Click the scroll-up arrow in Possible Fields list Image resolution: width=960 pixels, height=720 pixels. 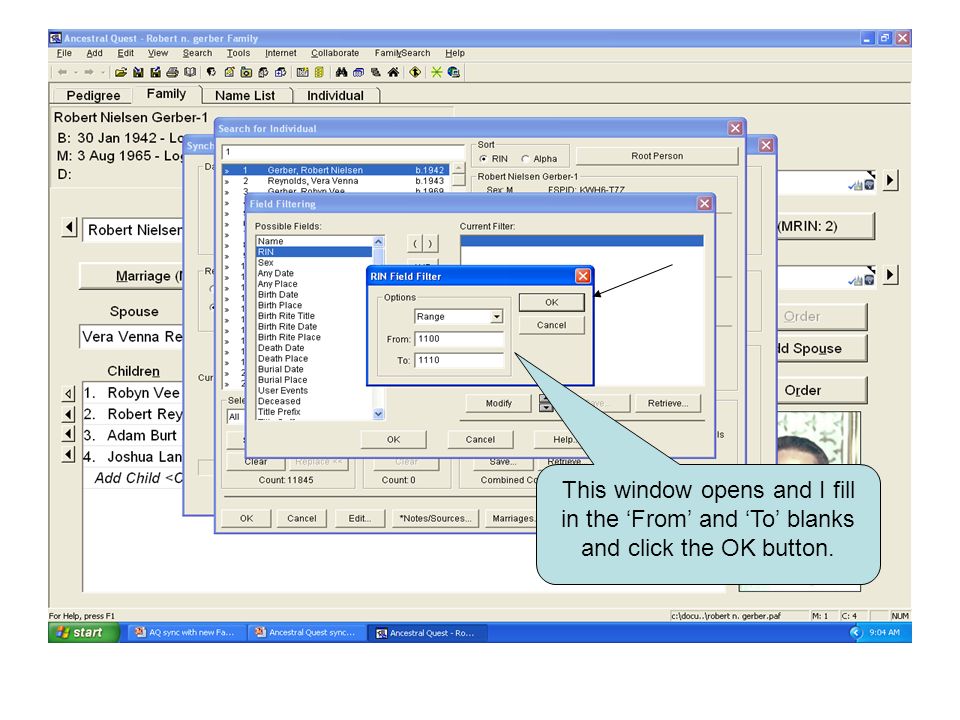coord(378,242)
